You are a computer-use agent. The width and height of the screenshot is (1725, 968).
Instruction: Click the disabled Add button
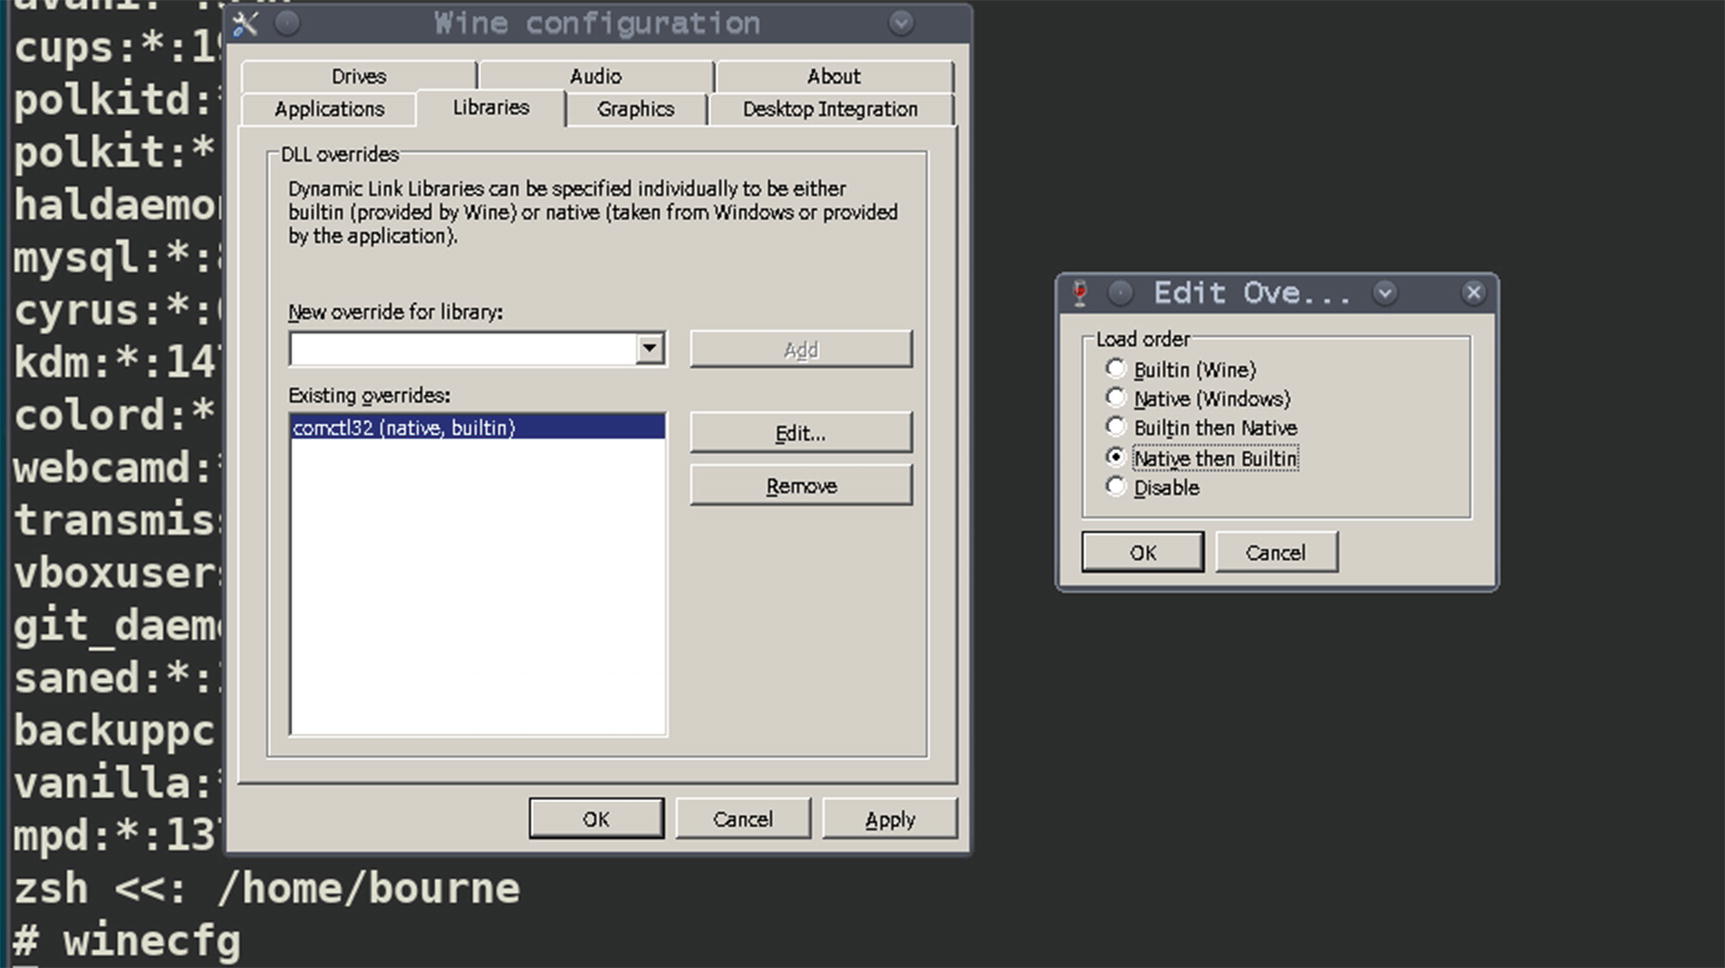point(801,349)
